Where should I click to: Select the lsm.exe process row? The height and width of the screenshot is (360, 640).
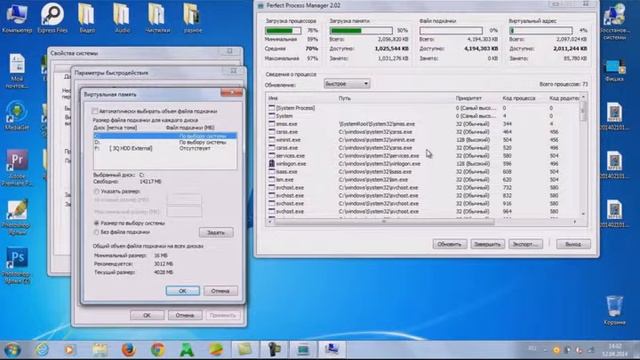coord(423,180)
